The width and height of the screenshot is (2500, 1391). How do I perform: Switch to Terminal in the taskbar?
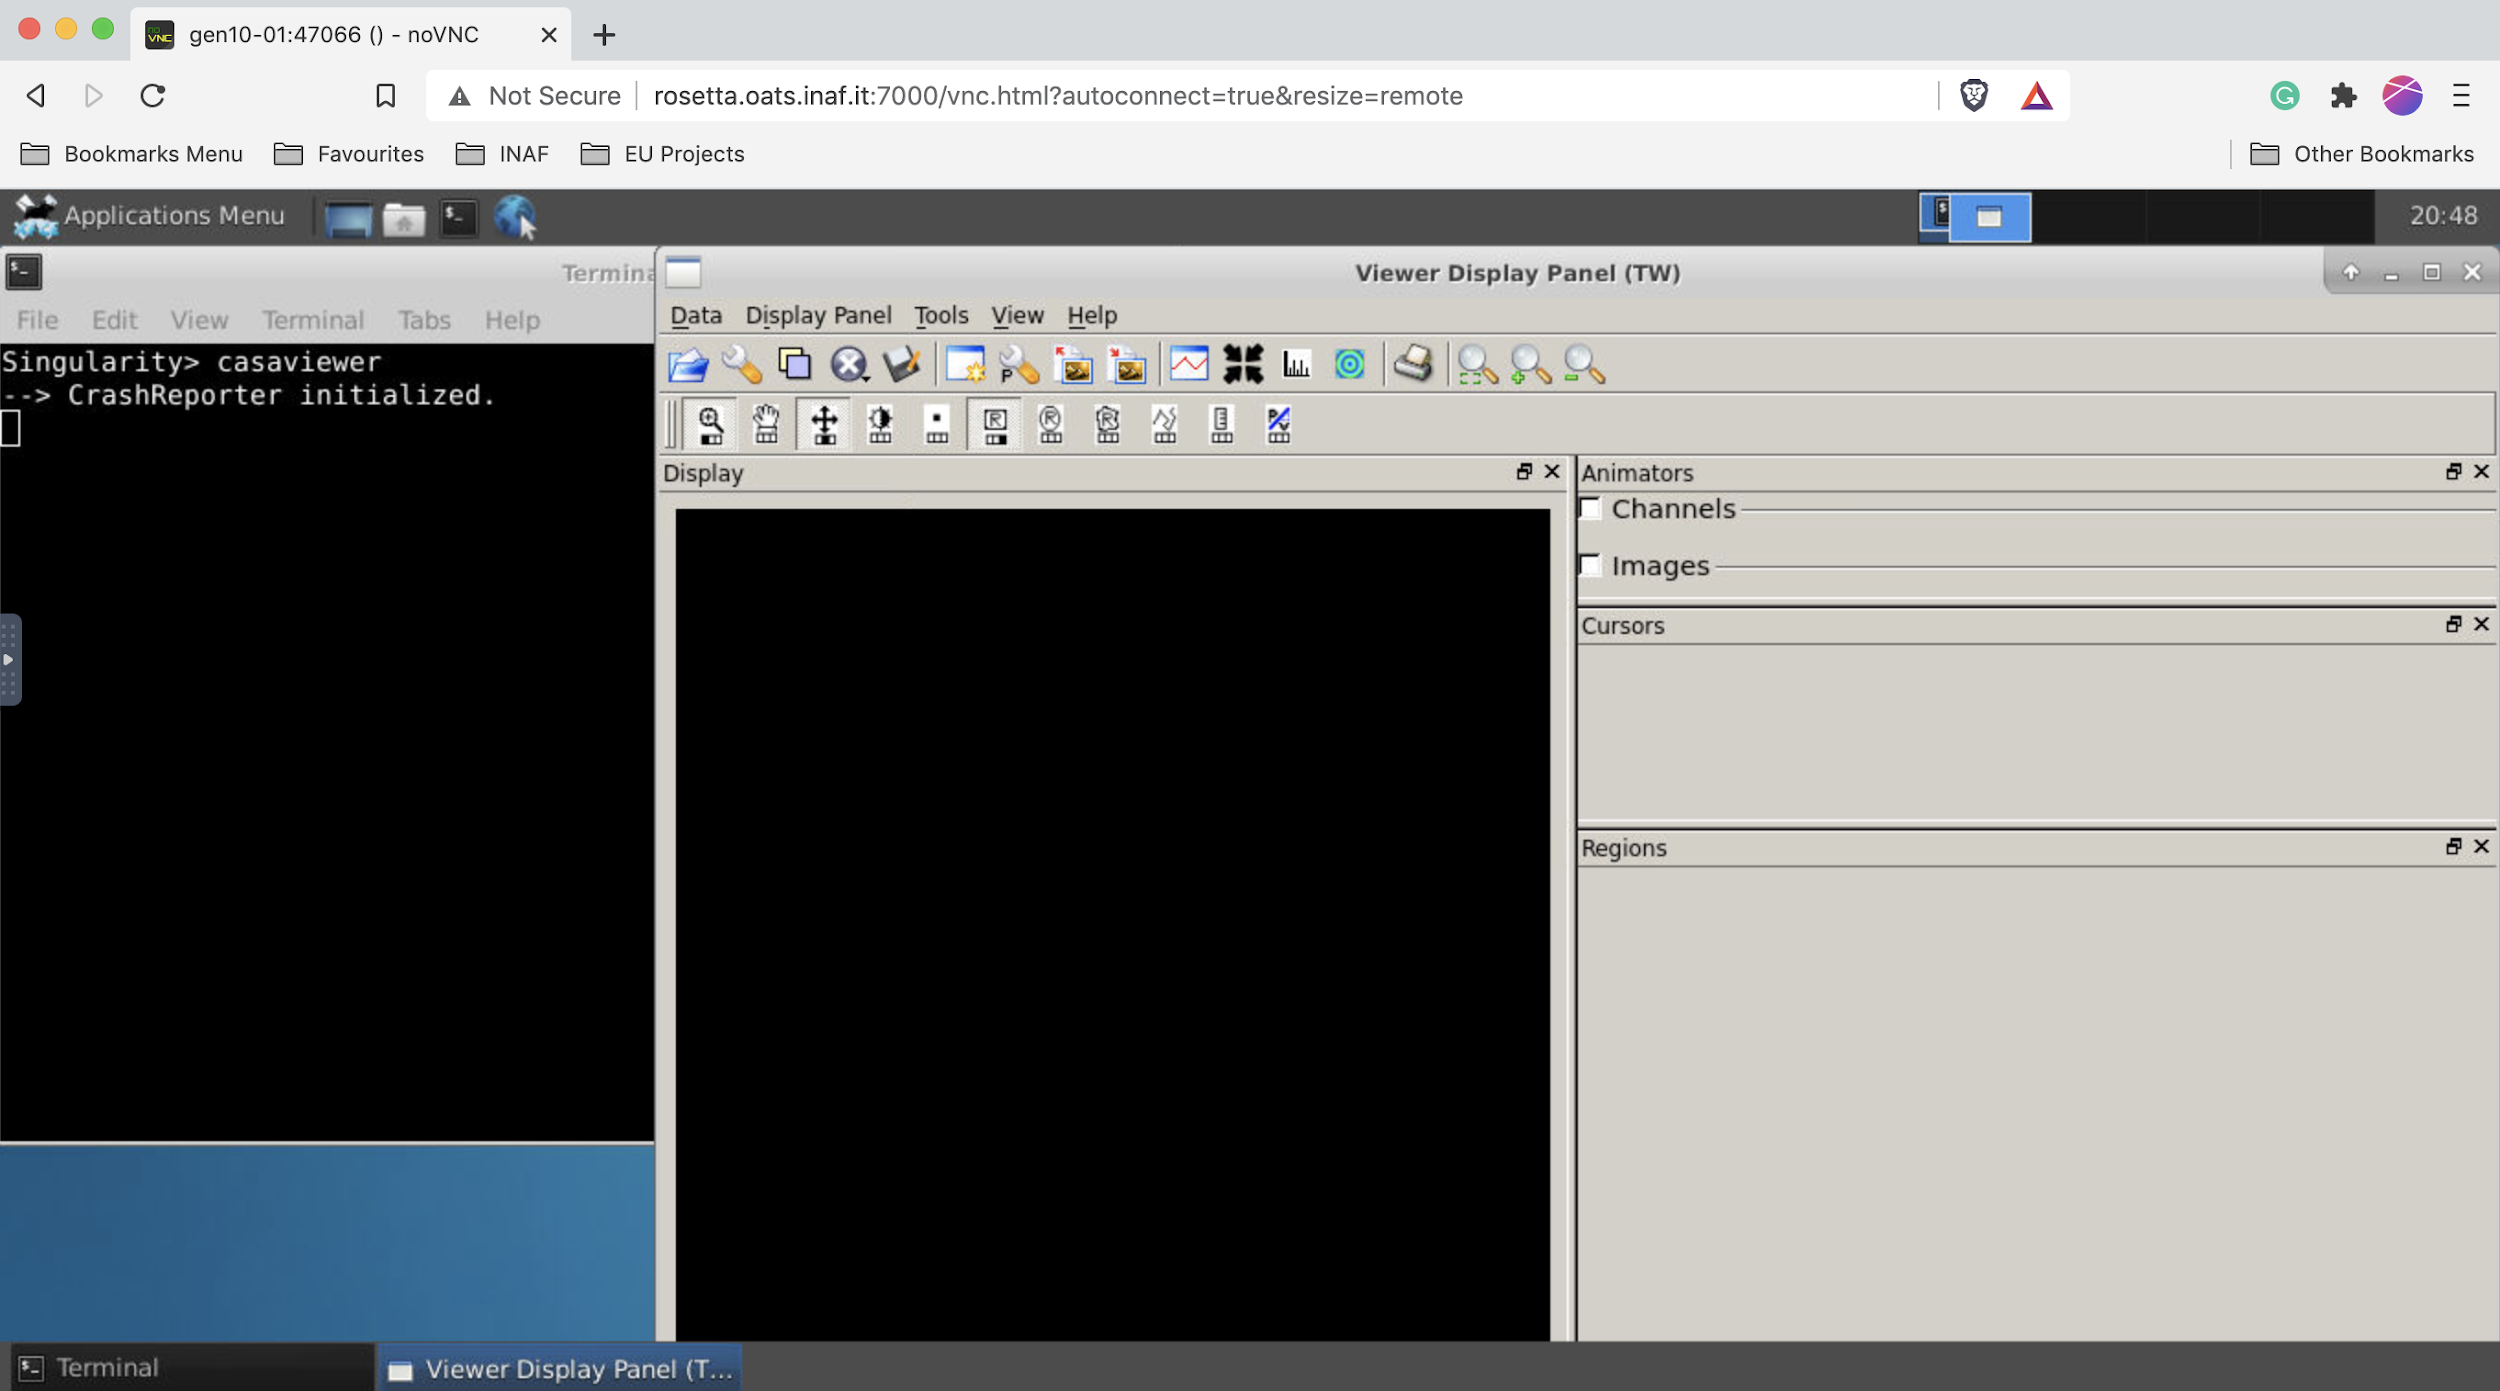[107, 1368]
